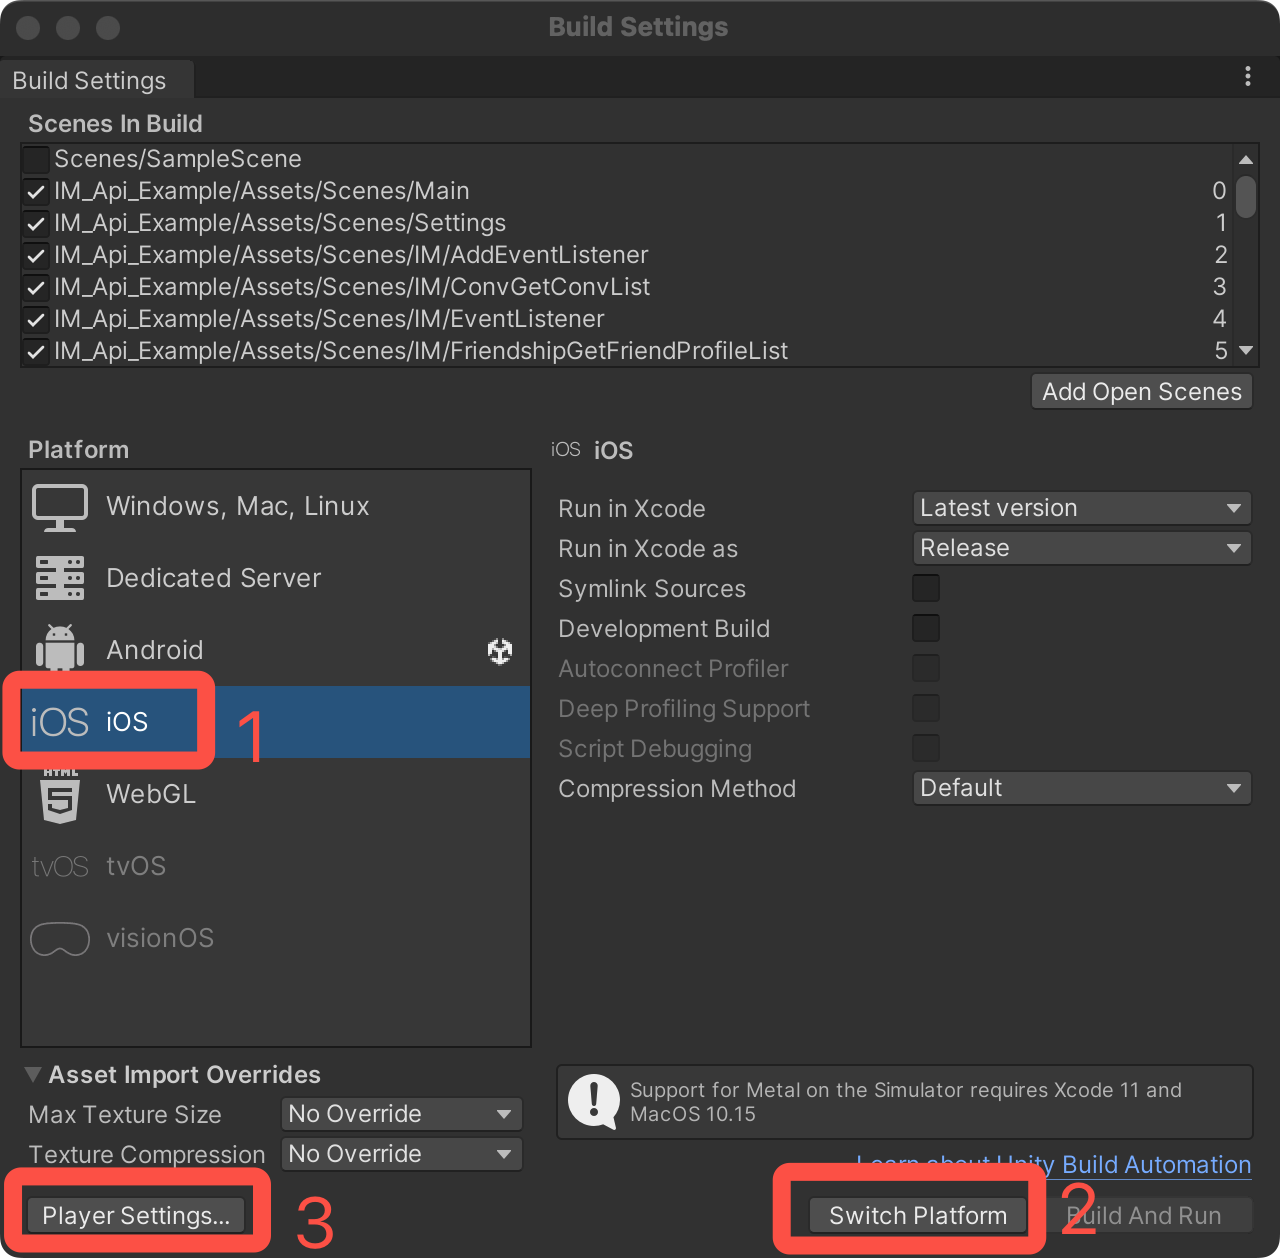Select the WebGL HTML5 shield icon
The height and width of the screenshot is (1258, 1280).
point(60,796)
